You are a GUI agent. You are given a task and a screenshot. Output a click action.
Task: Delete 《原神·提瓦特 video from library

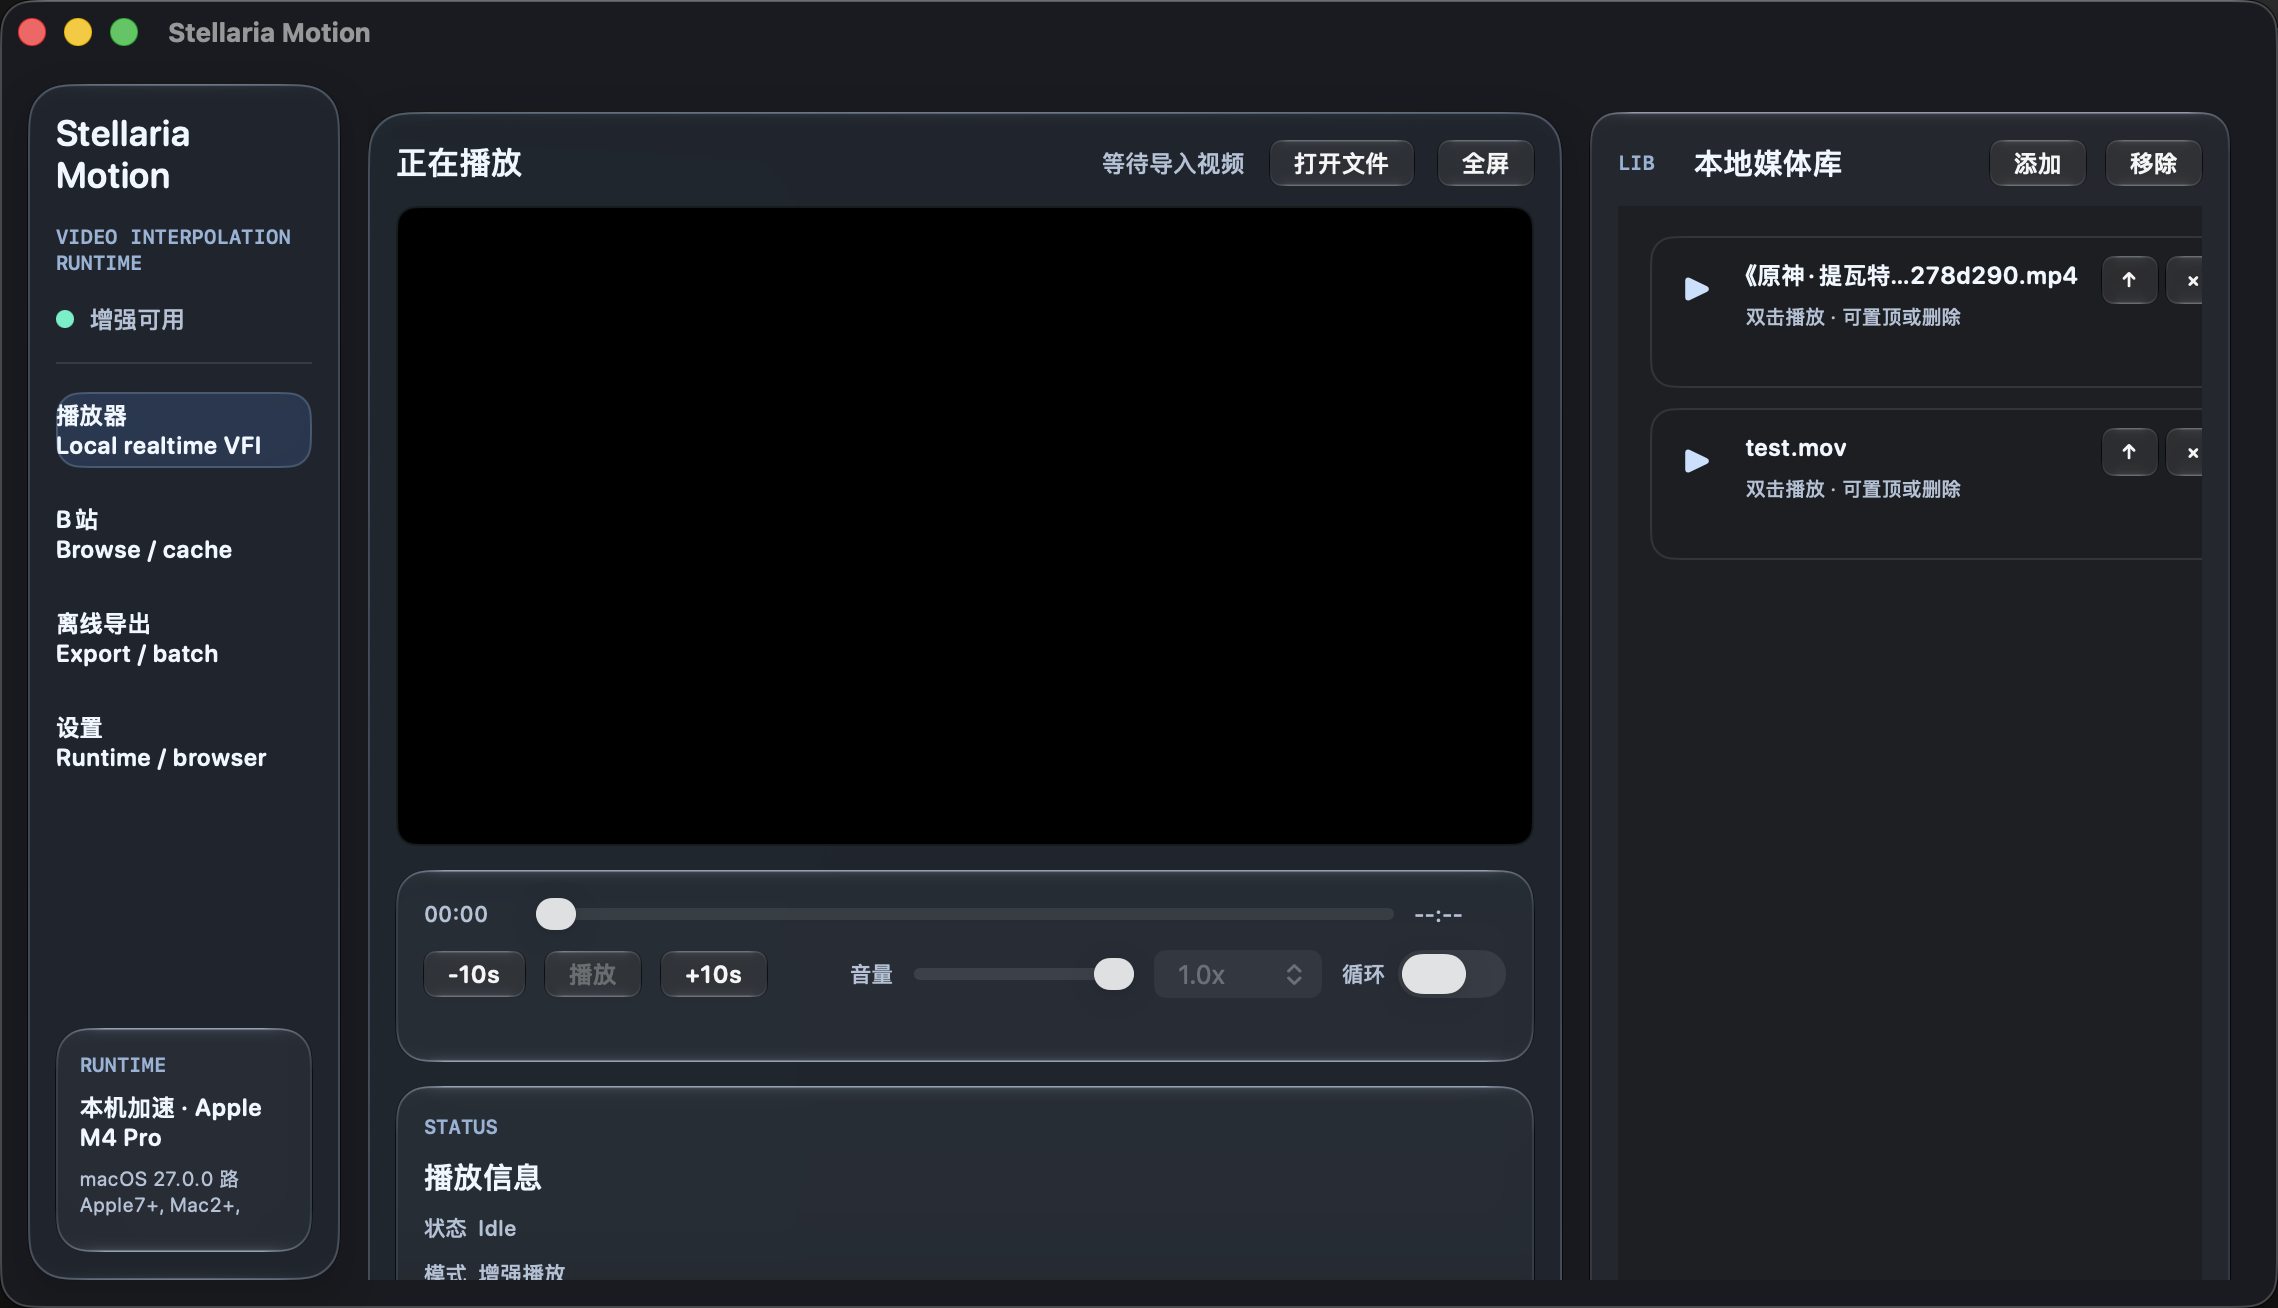point(2186,280)
